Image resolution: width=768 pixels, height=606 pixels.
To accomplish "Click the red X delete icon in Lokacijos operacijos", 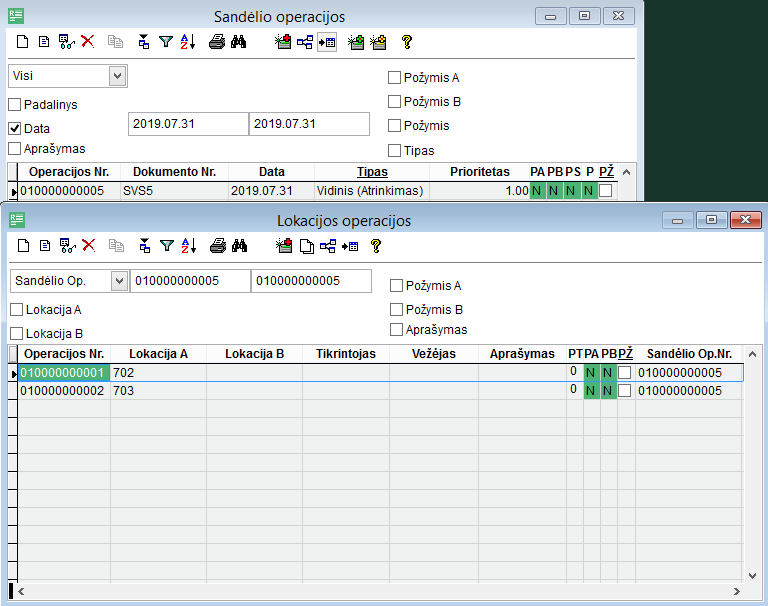I will [x=88, y=246].
